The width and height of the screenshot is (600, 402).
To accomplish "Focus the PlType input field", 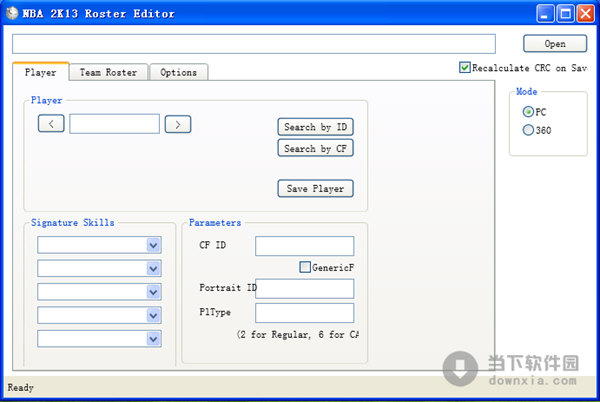I will point(305,313).
